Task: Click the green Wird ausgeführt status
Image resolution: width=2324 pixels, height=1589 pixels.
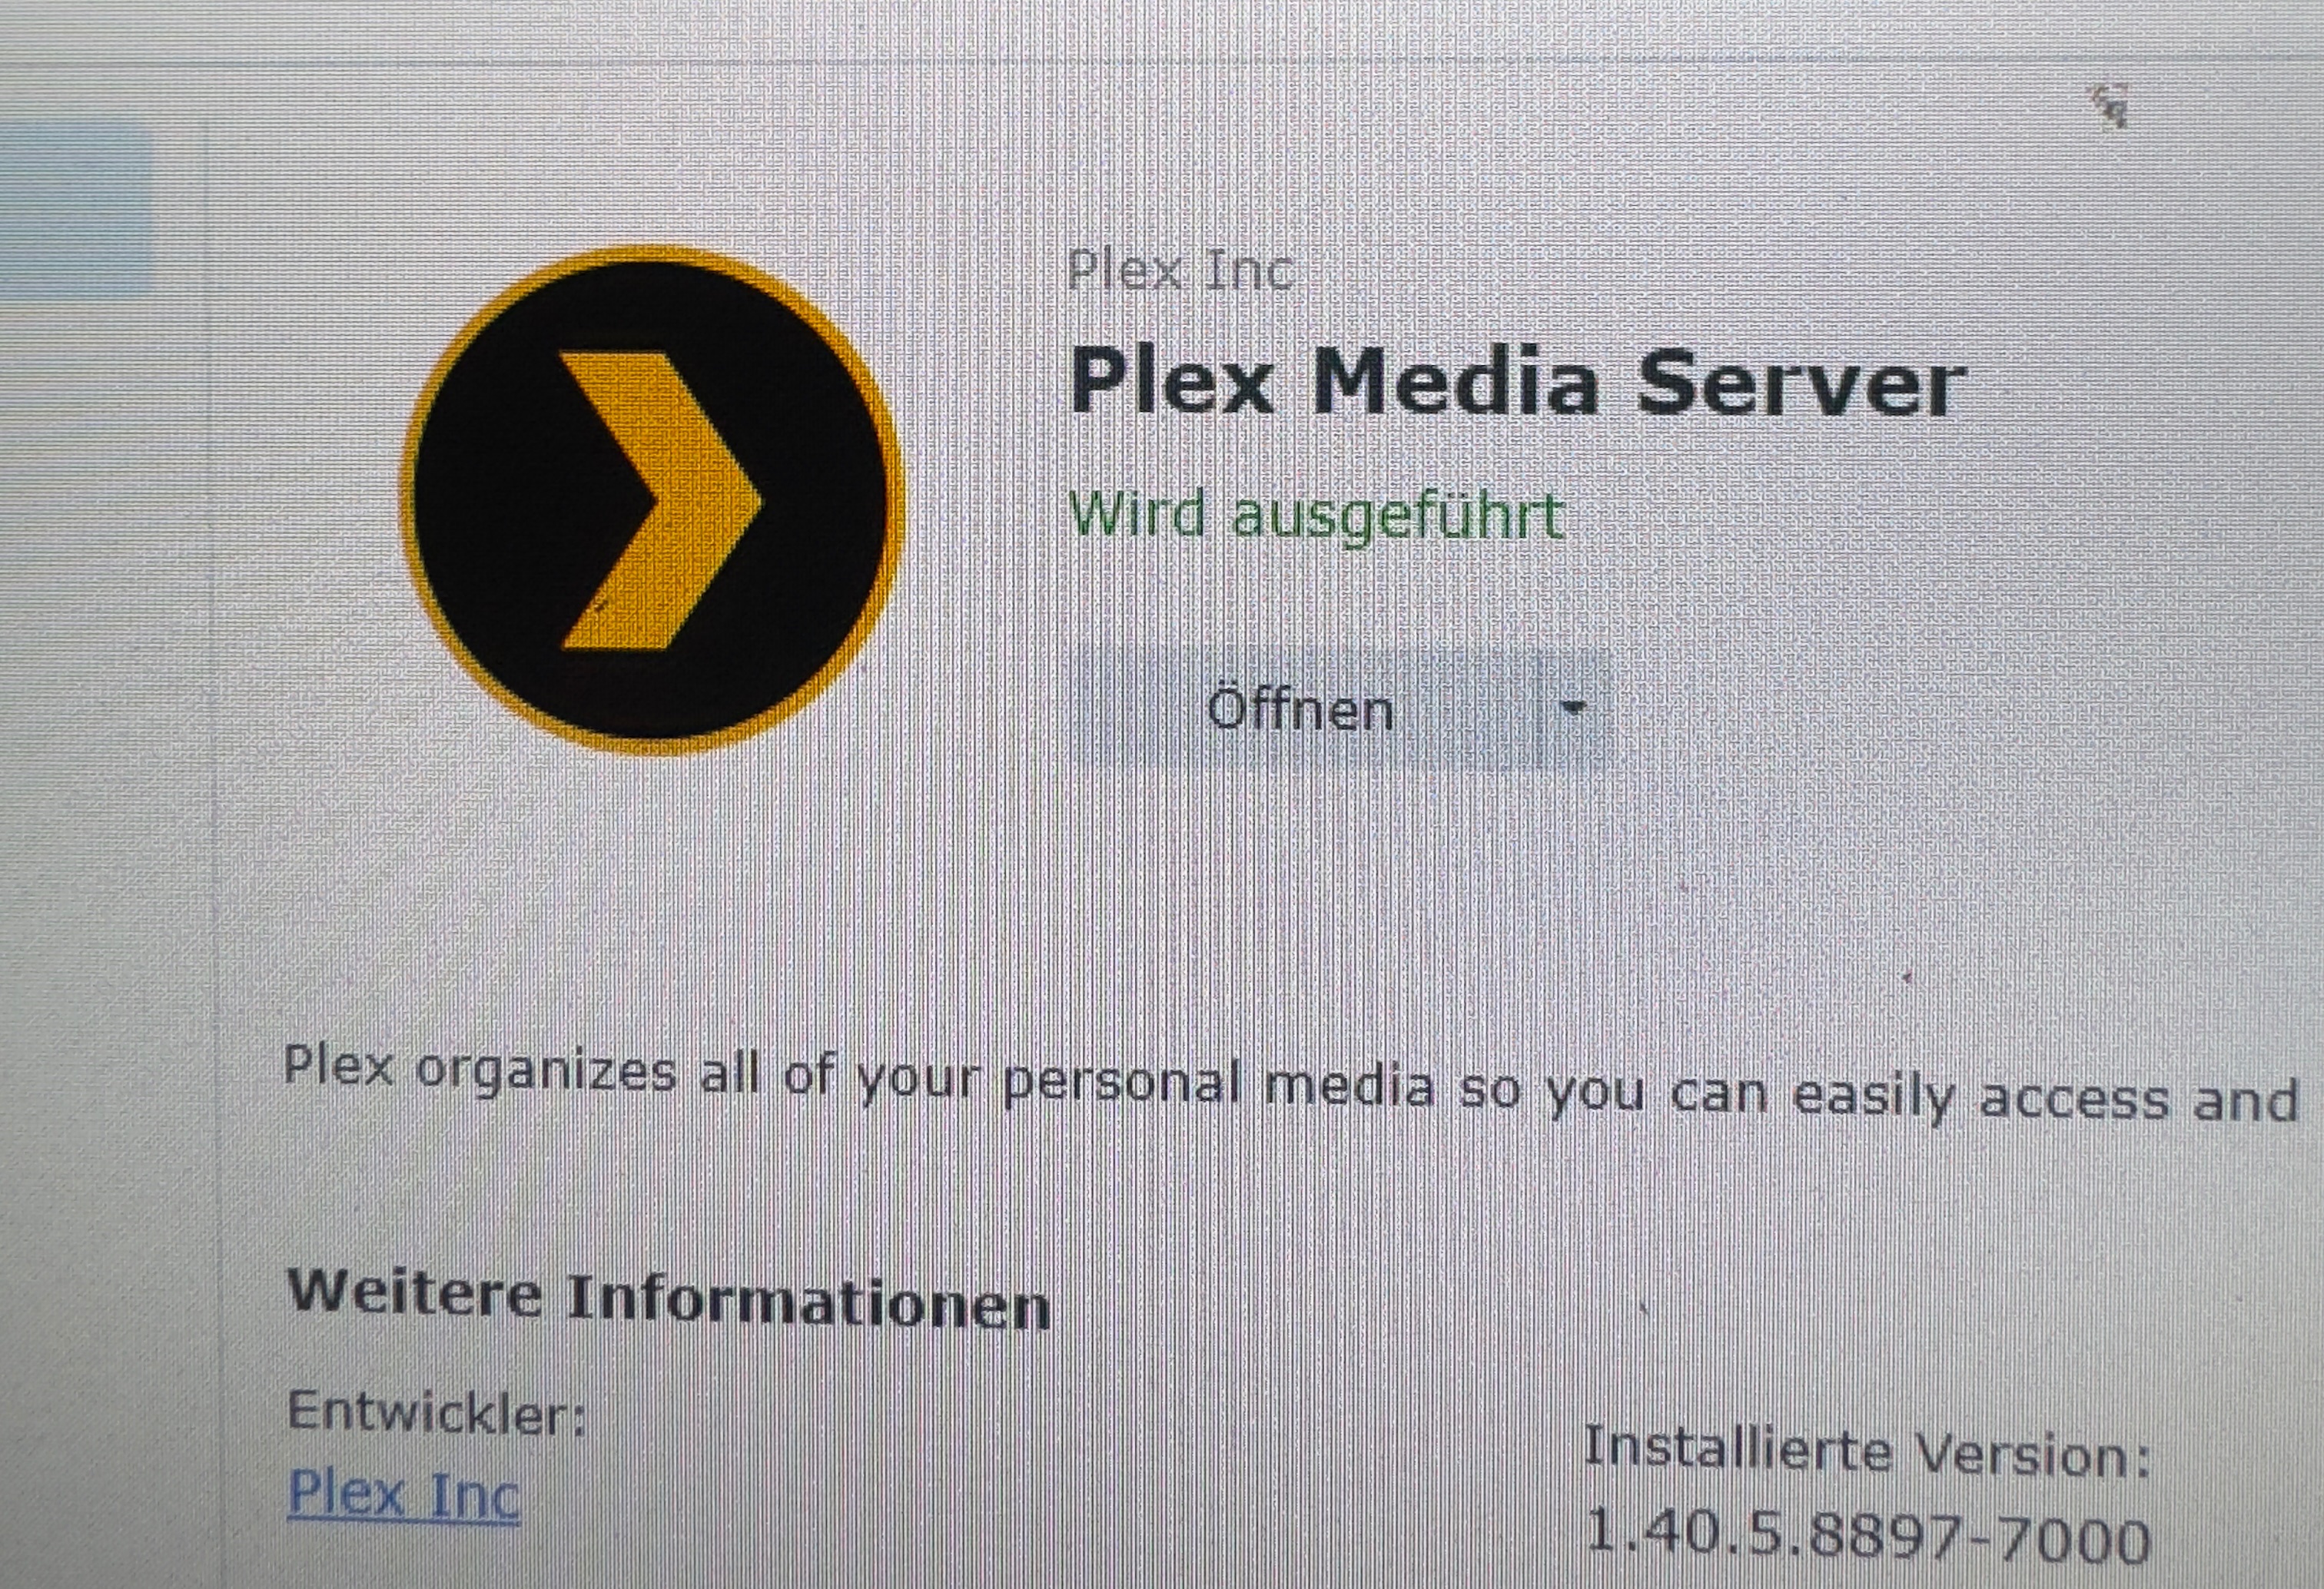Action: (x=1316, y=517)
